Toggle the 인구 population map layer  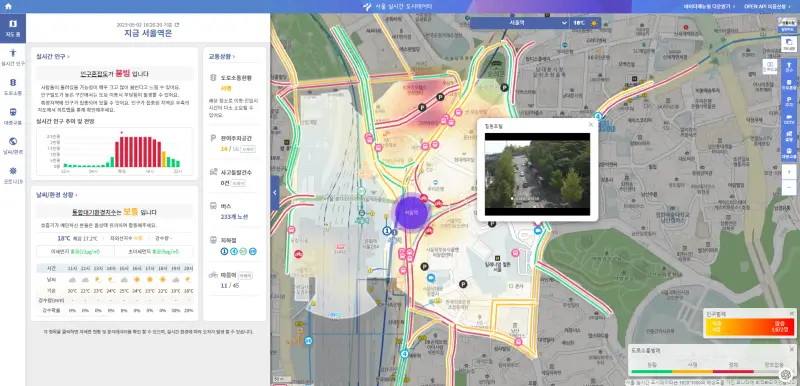pos(789,67)
